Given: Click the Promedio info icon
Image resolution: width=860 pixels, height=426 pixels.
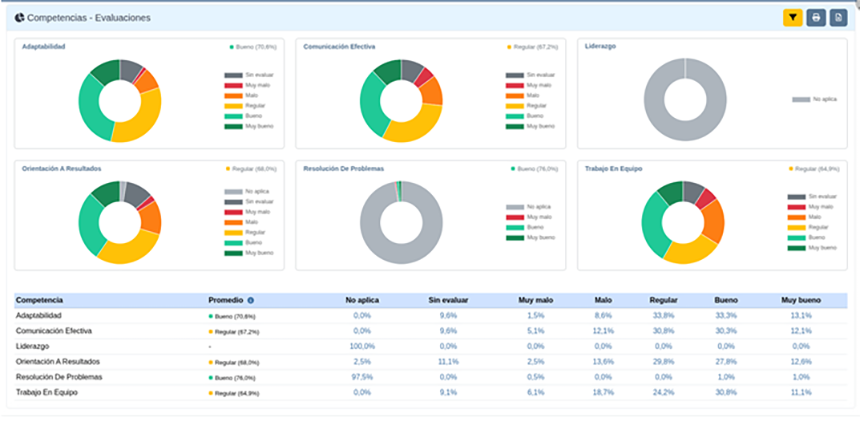Looking at the screenshot, I should (251, 300).
